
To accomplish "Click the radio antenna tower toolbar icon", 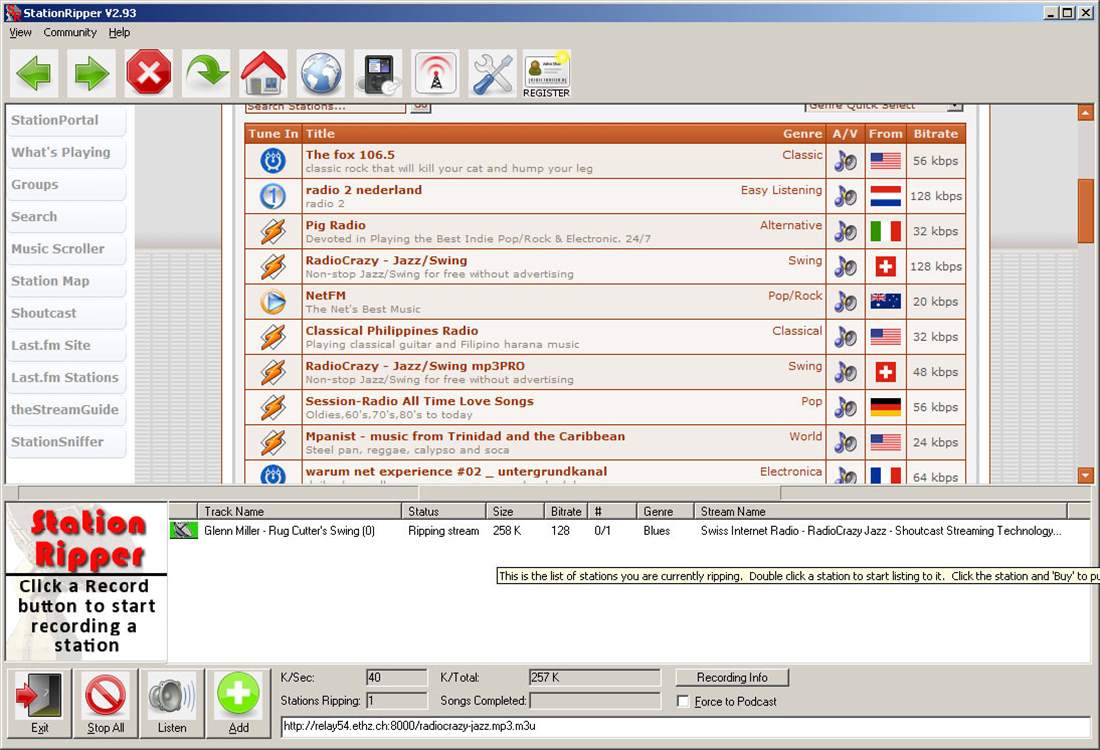I will tap(436, 73).
